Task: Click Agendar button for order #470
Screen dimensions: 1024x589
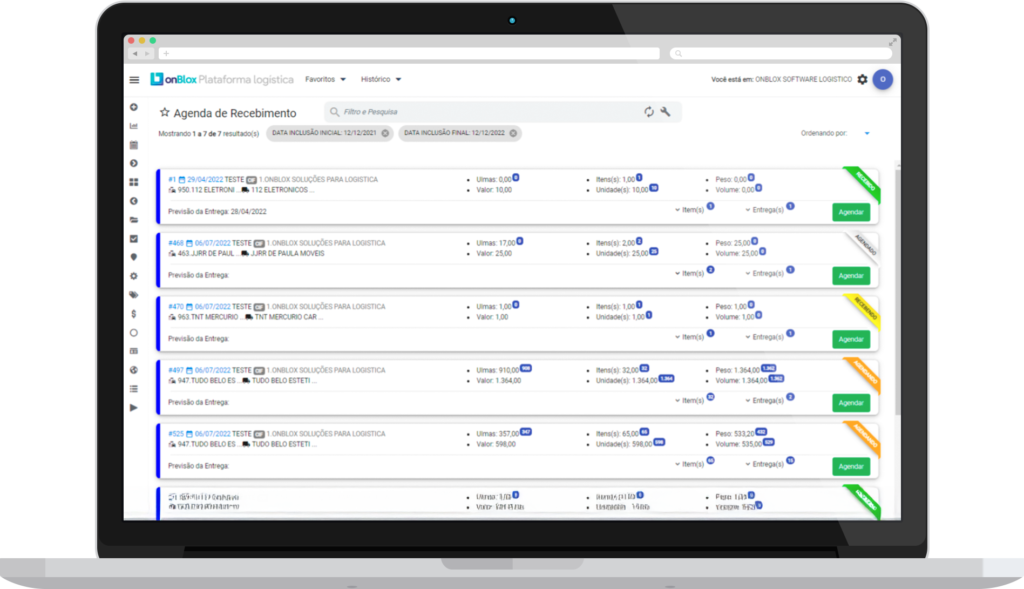Action: click(x=850, y=339)
